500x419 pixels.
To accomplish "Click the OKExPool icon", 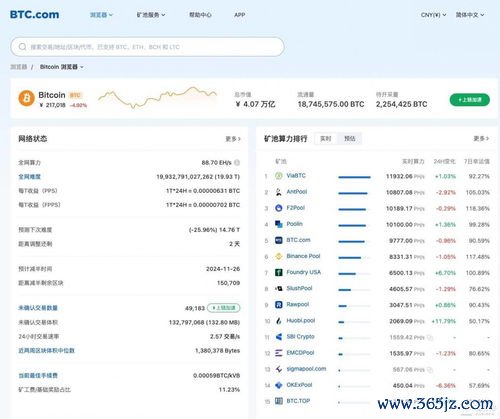I will [x=279, y=385].
